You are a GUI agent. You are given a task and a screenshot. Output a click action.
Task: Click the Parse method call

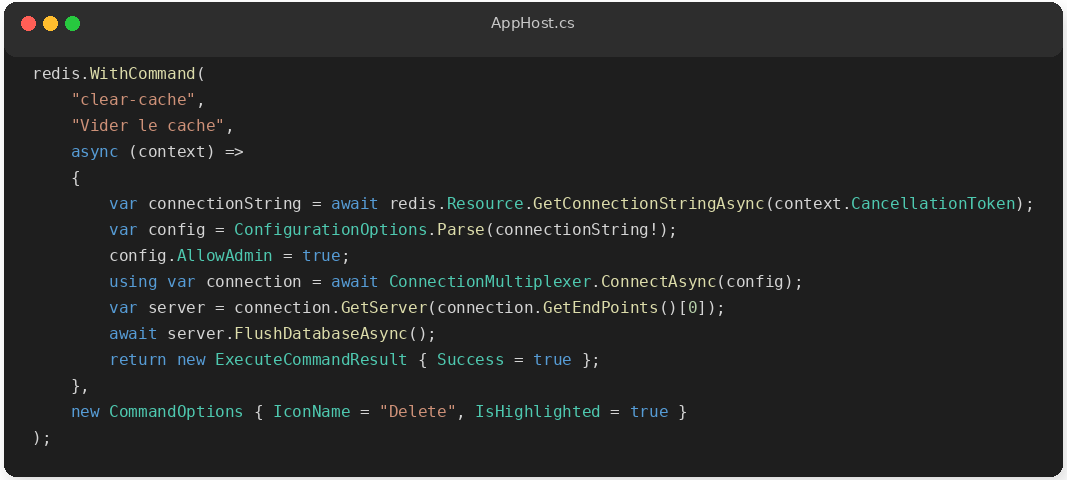coord(461,229)
